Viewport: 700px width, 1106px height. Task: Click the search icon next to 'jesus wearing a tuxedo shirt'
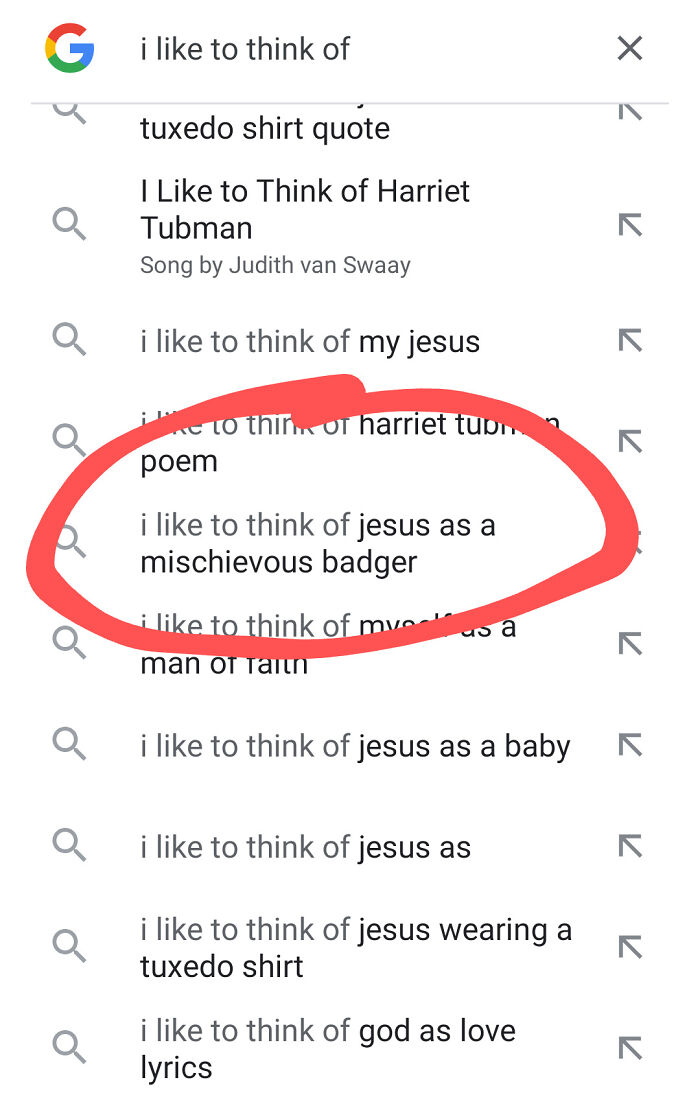tap(69, 946)
